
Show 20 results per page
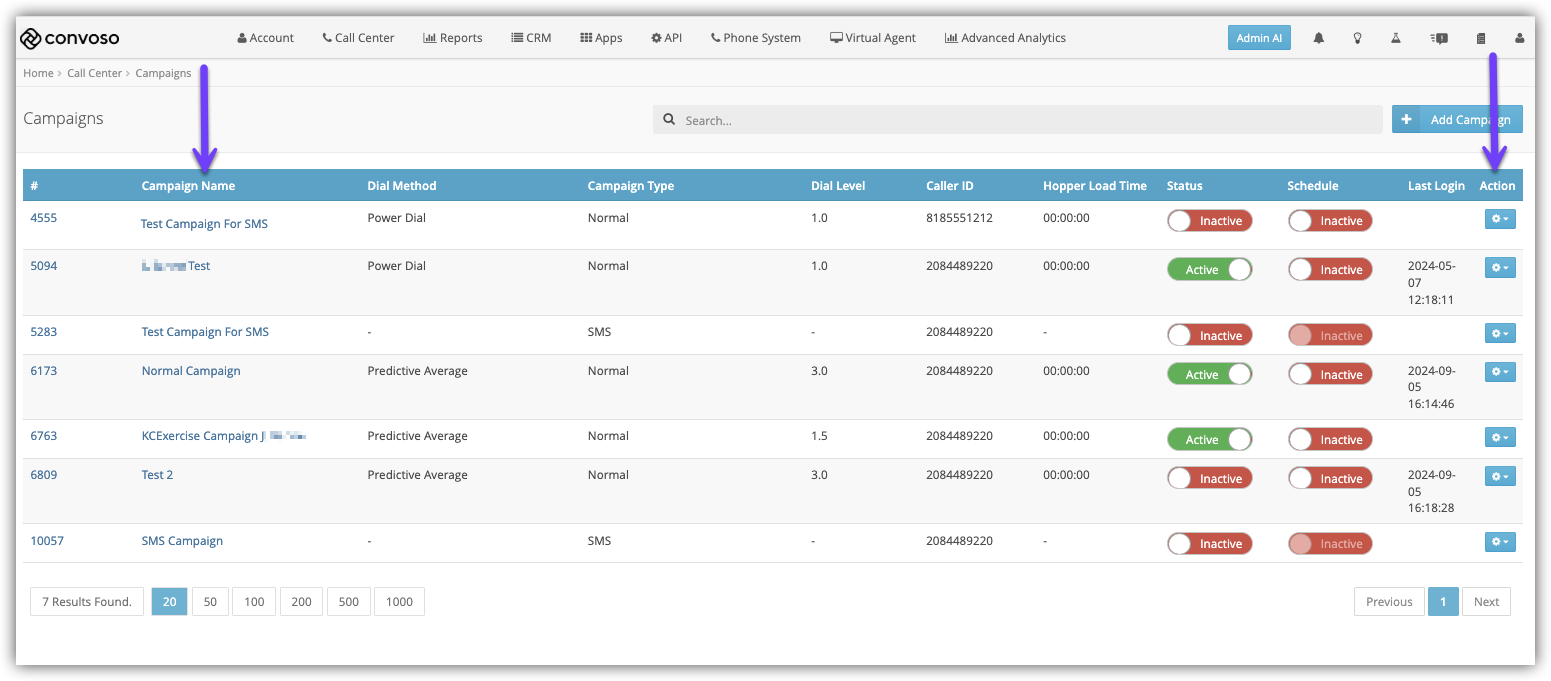(170, 601)
